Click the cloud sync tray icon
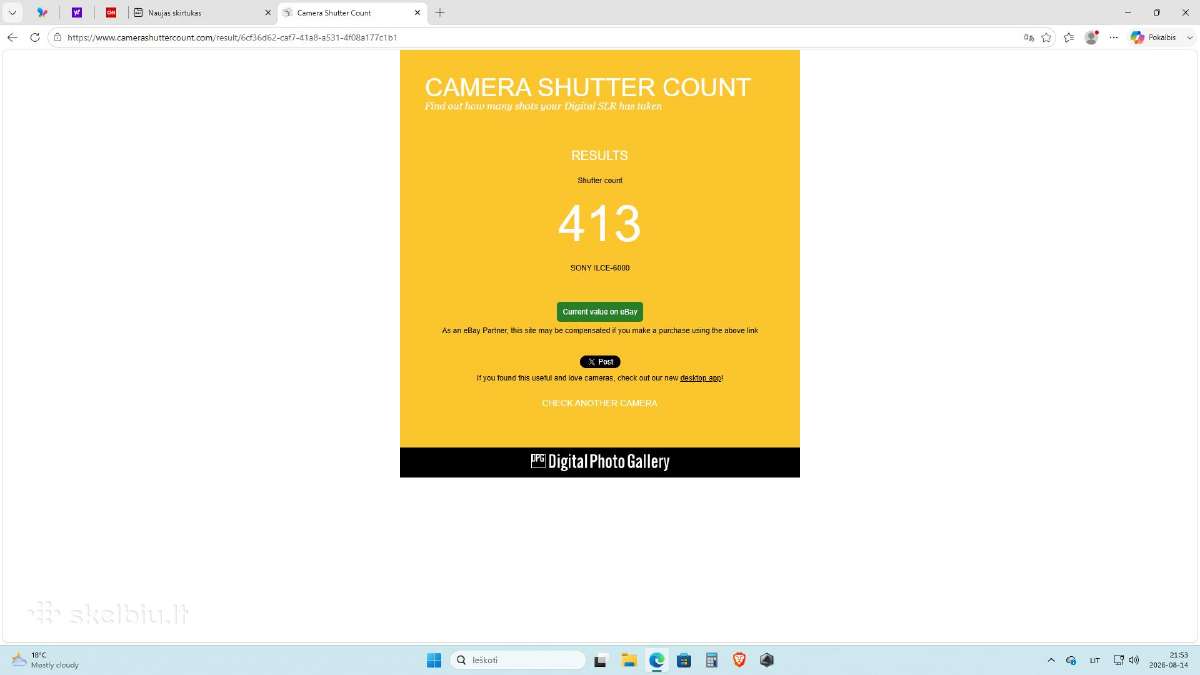The image size is (1200, 675). [x=1071, y=660]
